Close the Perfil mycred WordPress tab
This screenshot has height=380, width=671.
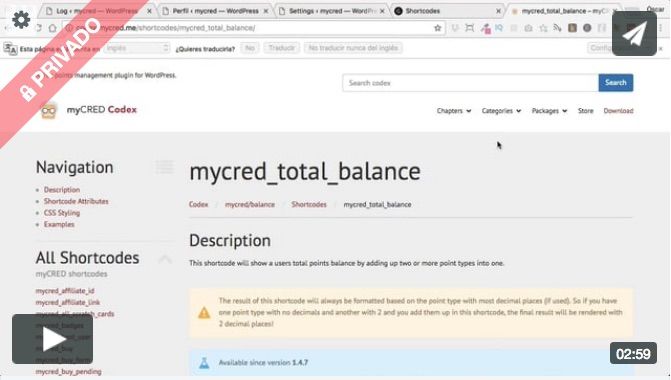[266, 11]
